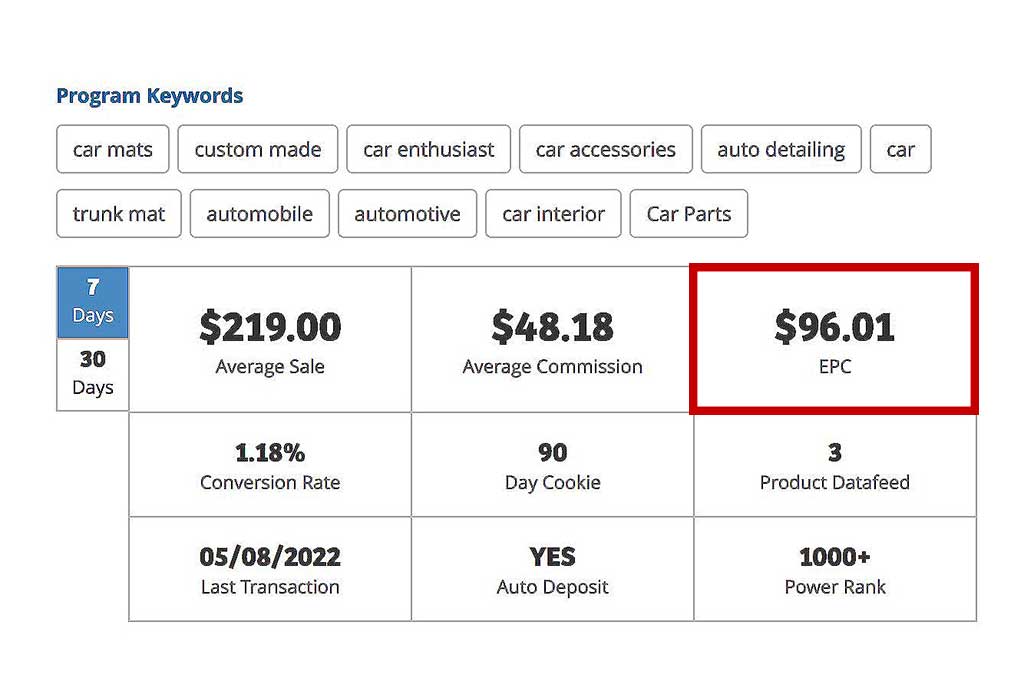The height and width of the screenshot is (688, 1024).
Task: Click the short "car" keyword tag
Action: tap(900, 150)
